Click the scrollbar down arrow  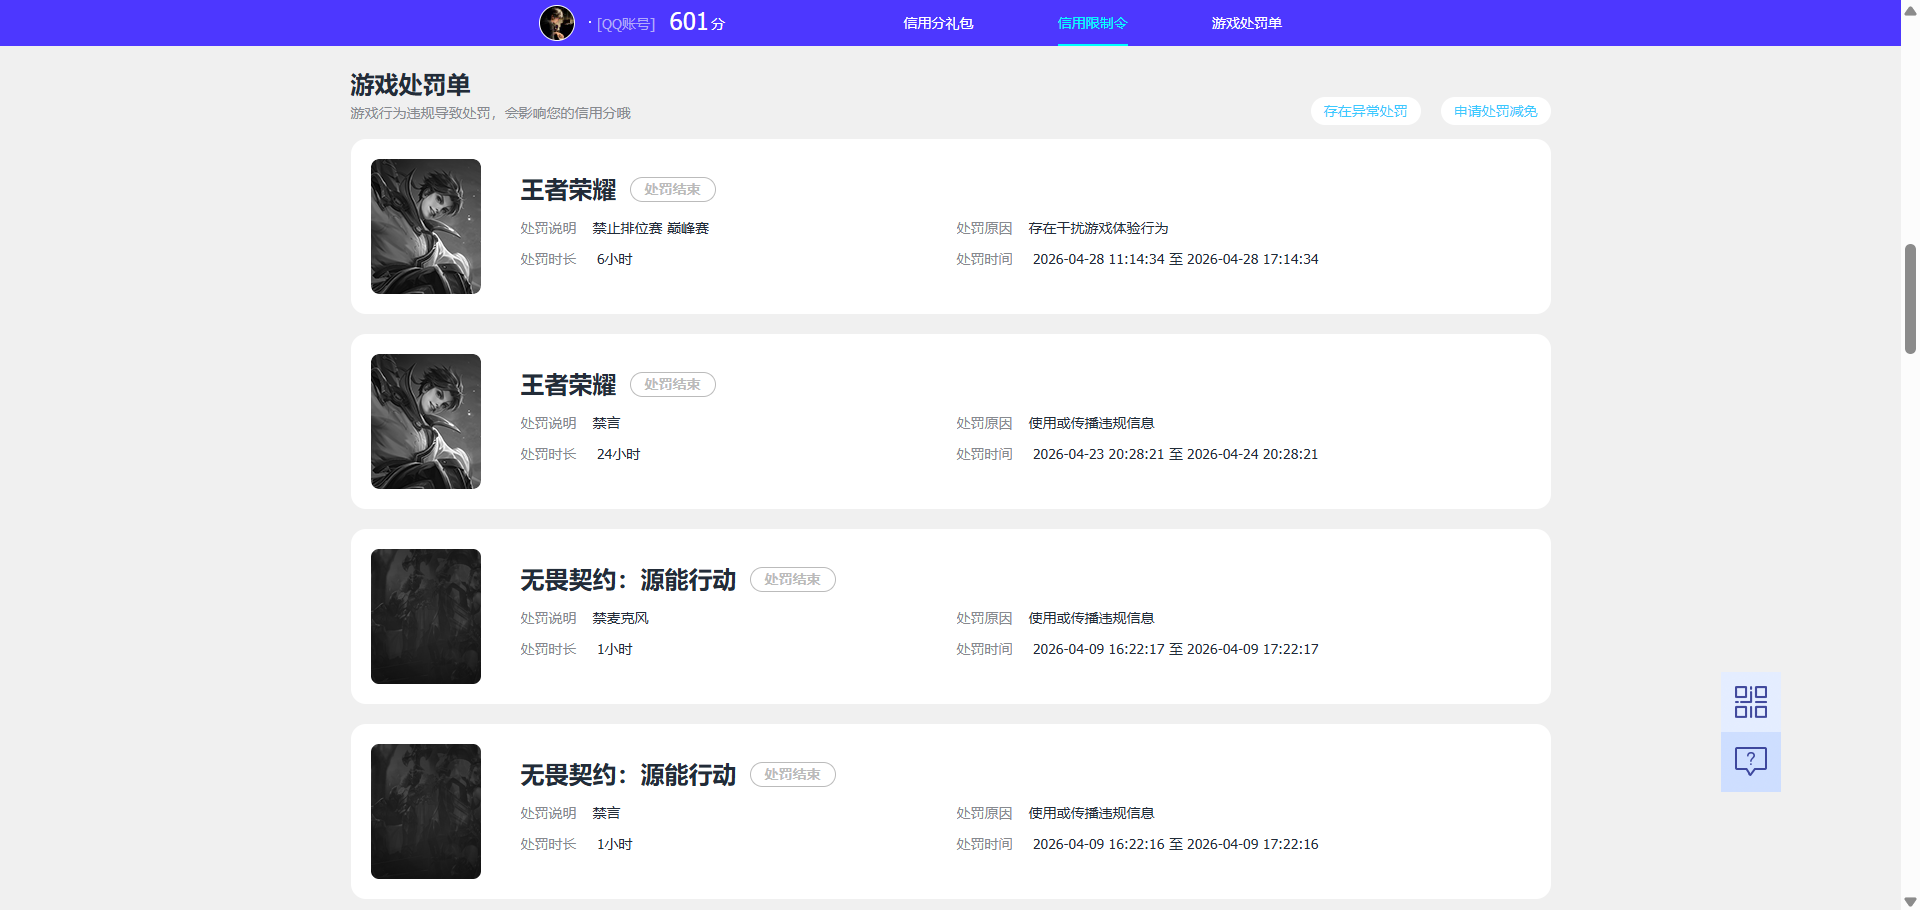tap(1910, 901)
